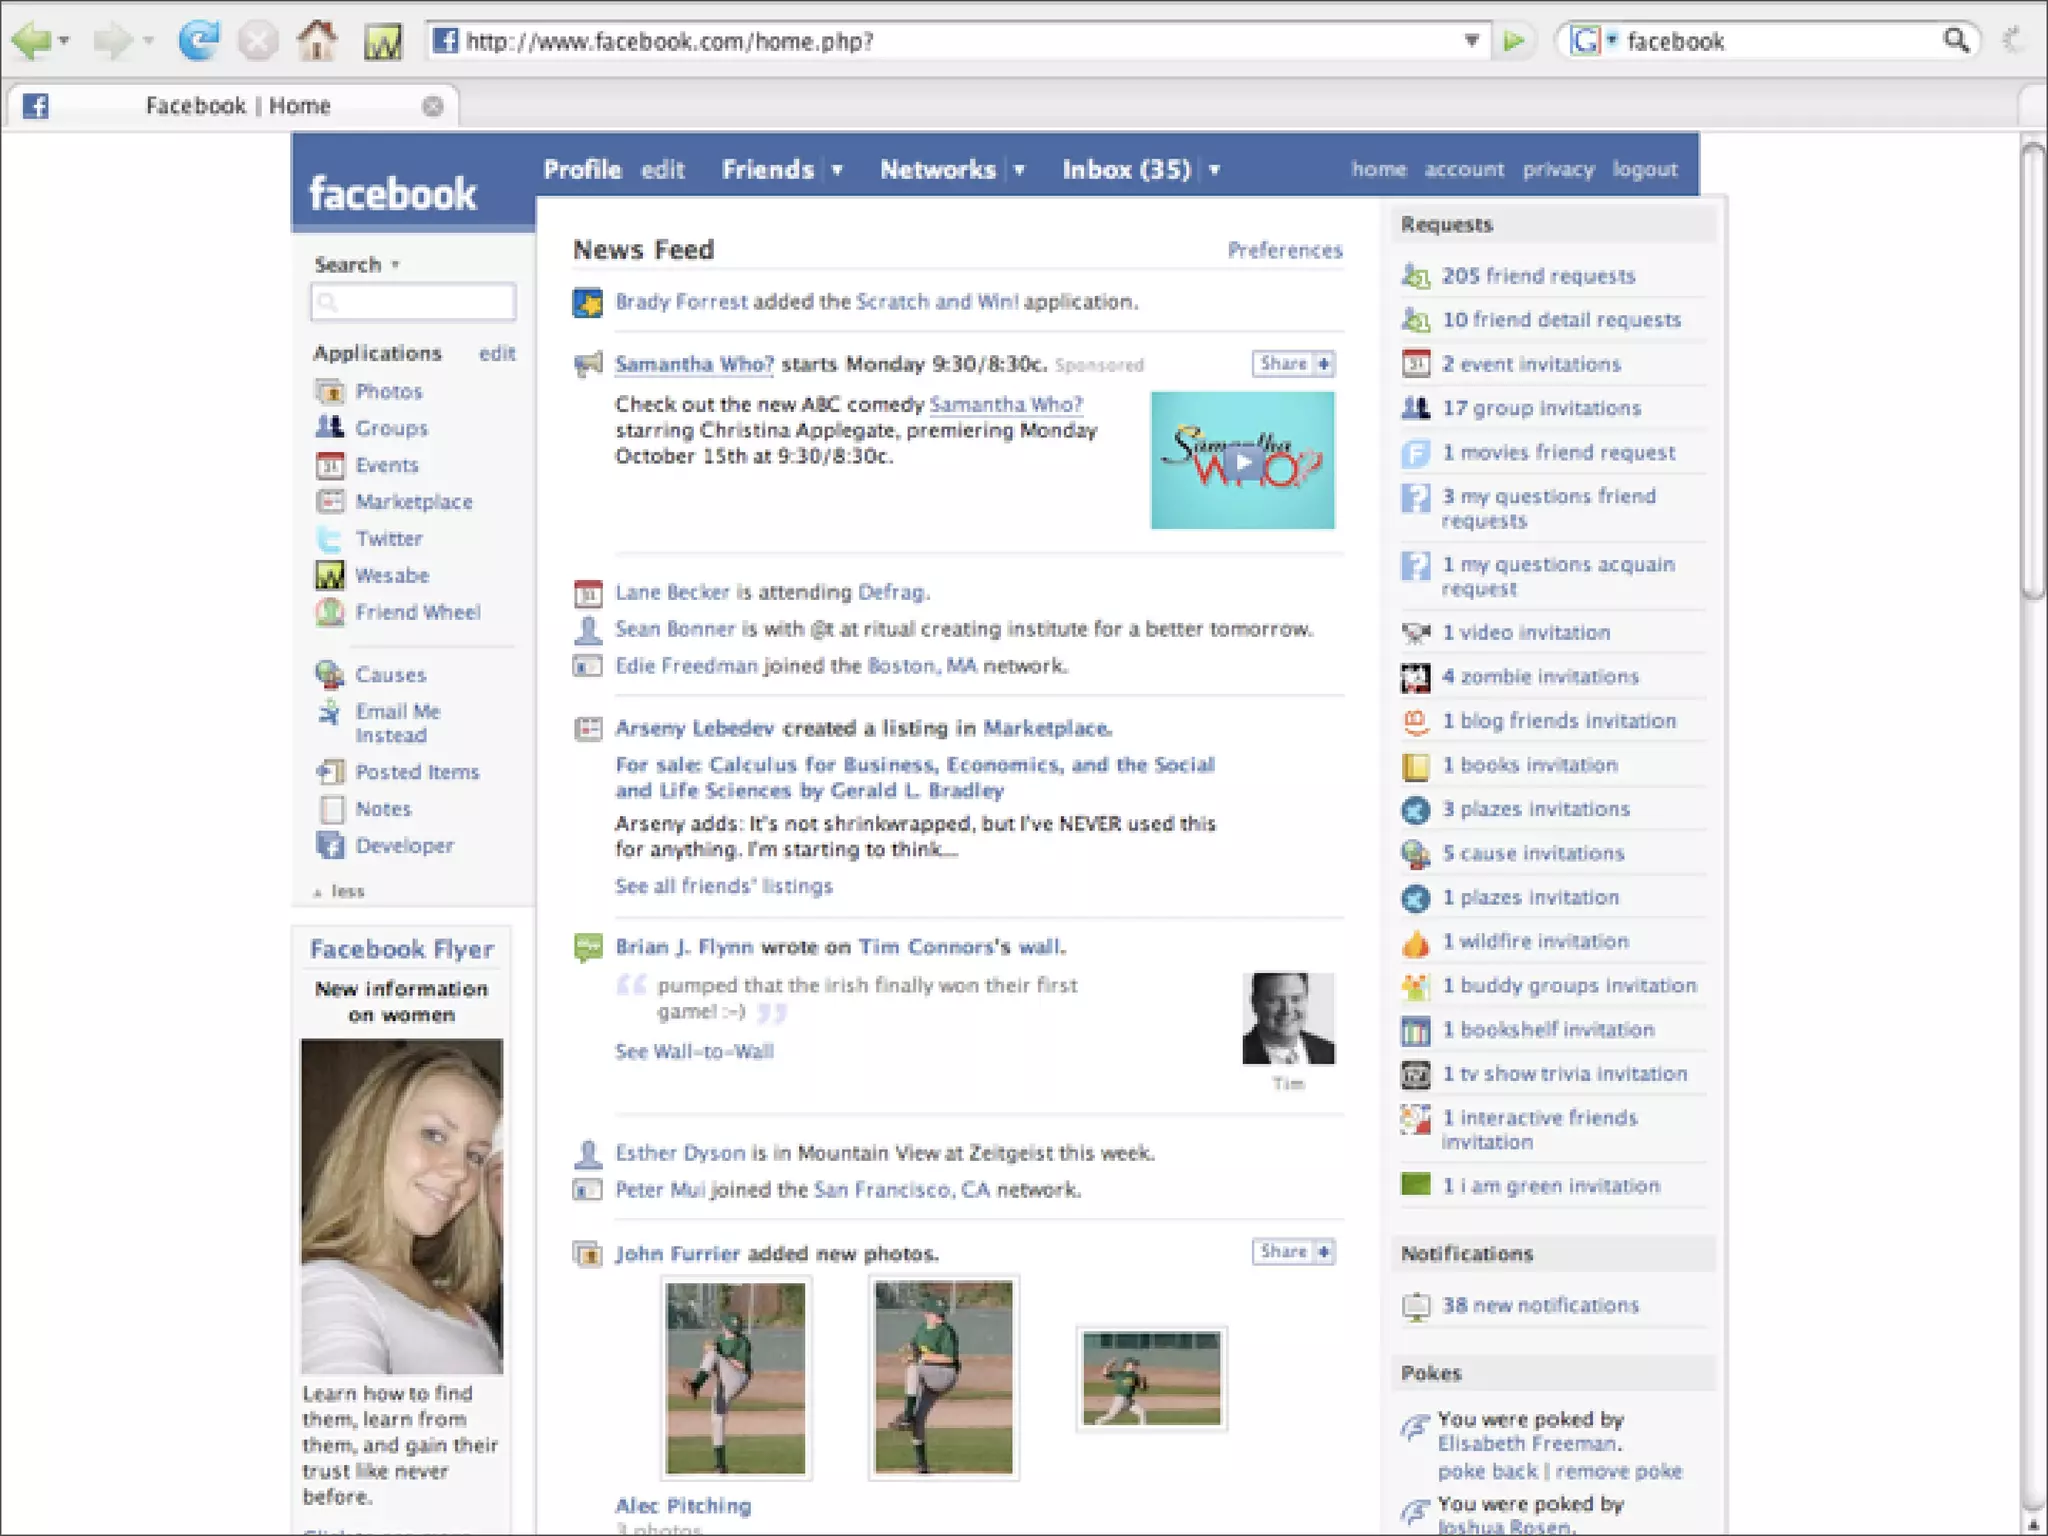This screenshot has width=2048, height=1536.
Task: Open the Friends menu item
Action: point(768,169)
